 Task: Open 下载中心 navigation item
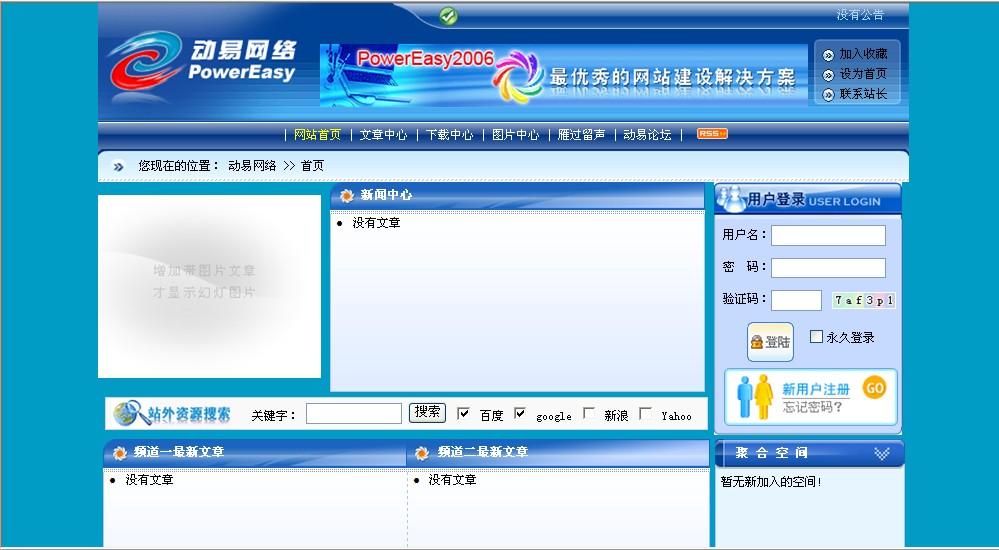(x=450, y=135)
